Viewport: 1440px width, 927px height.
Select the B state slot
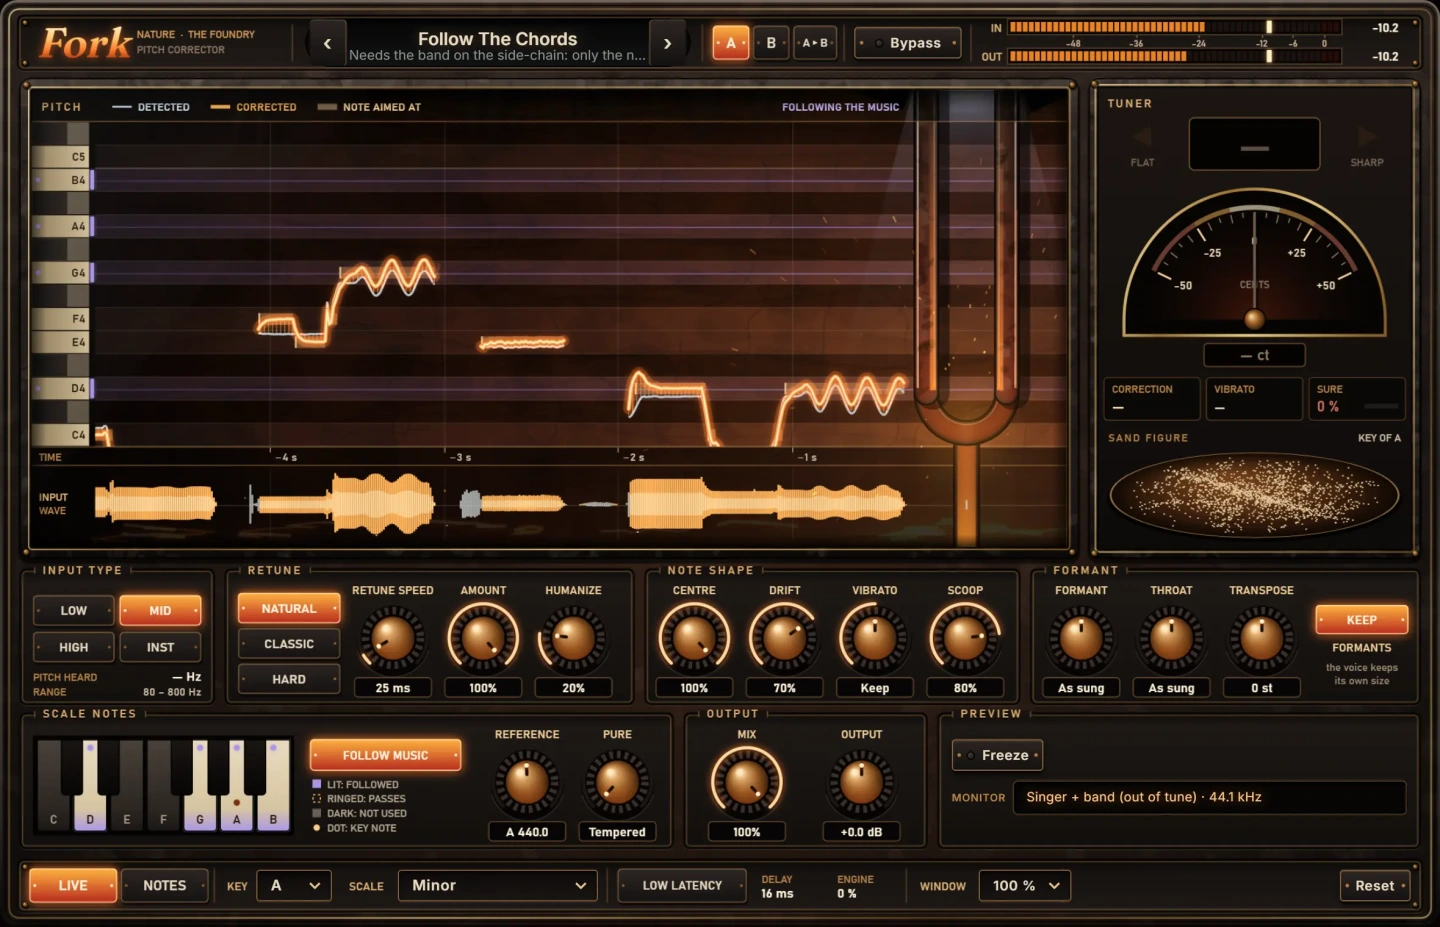tap(771, 43)
